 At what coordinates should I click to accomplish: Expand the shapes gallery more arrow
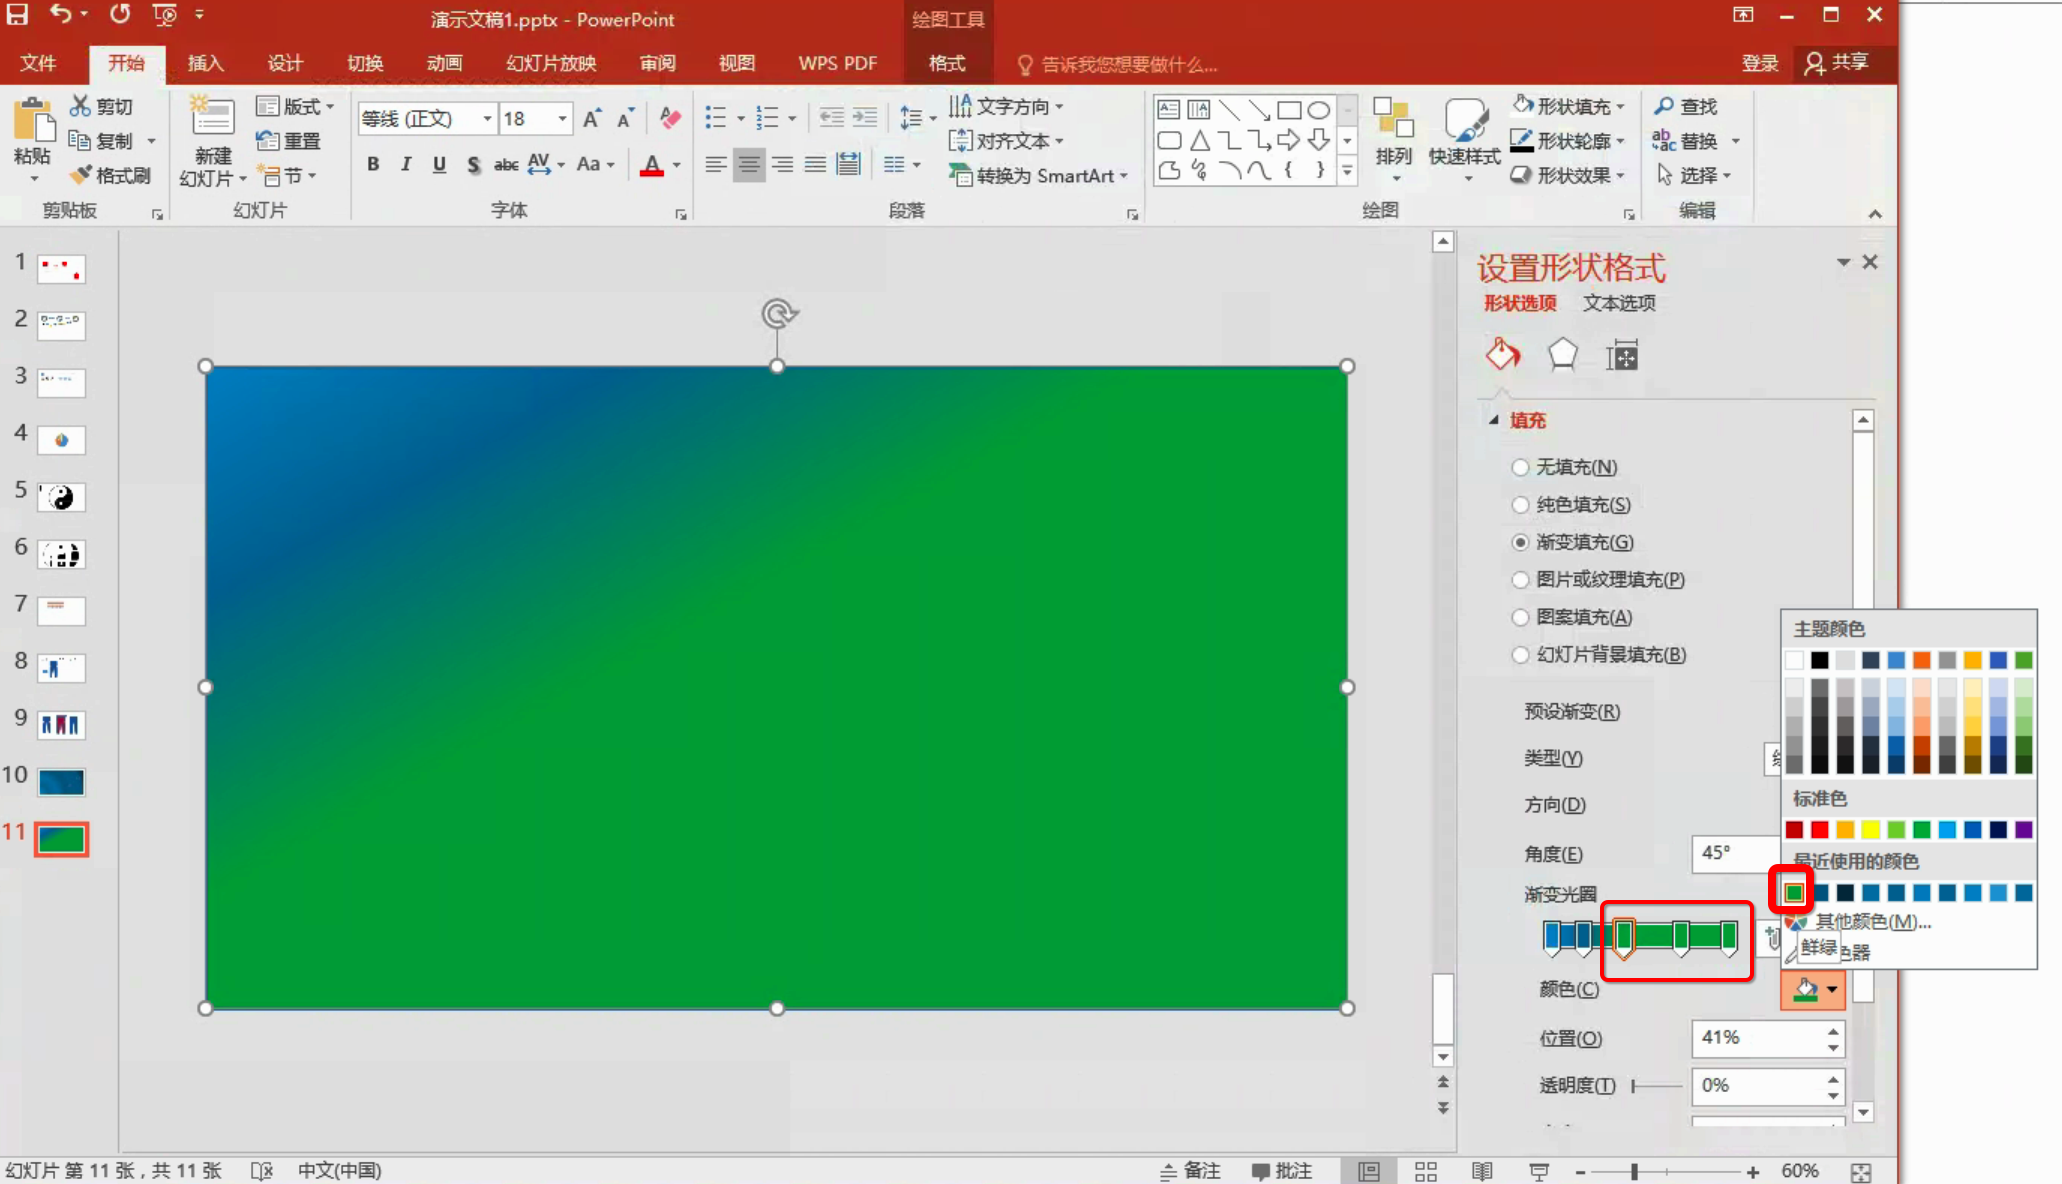point(1347,172)
